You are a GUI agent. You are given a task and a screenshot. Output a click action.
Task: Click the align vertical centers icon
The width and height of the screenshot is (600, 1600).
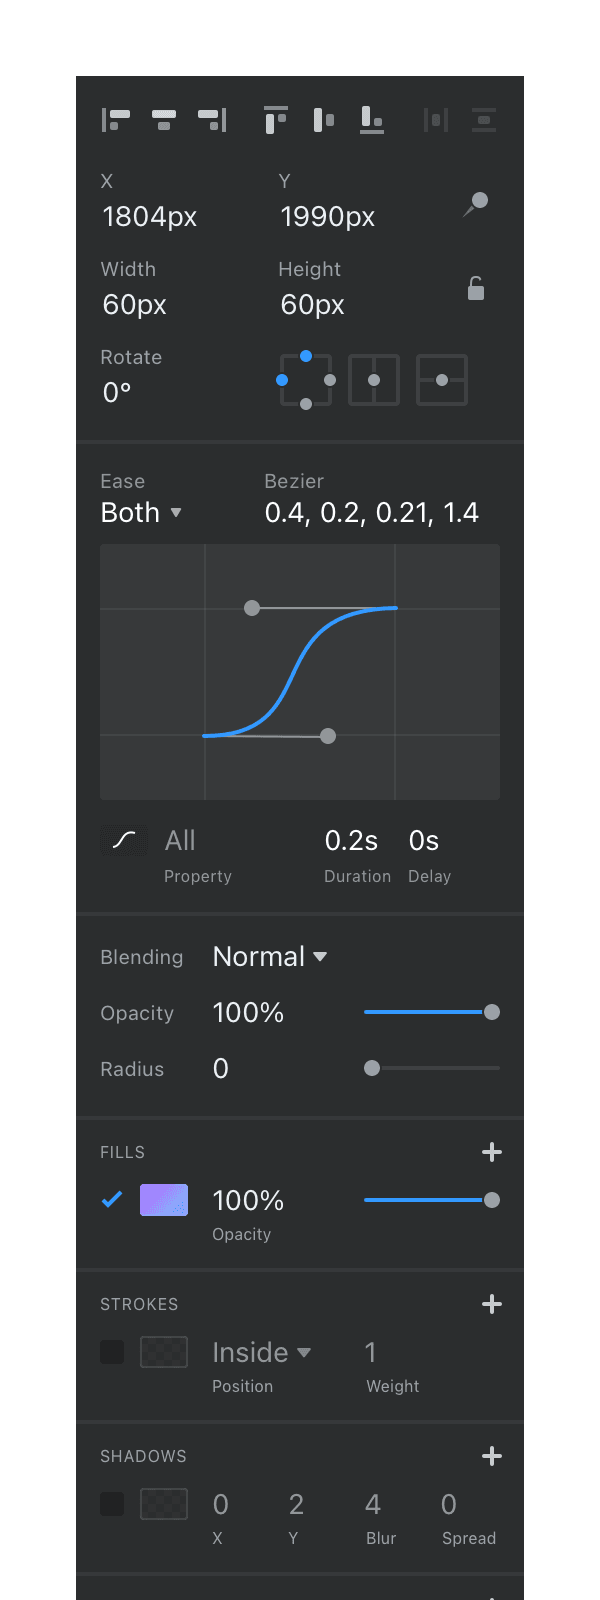tap(324, 120)
